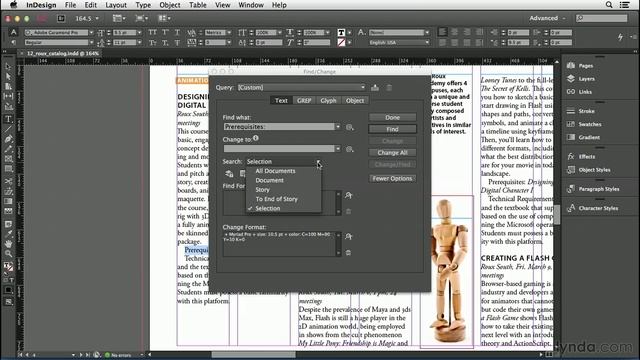Expand the Change to history dropdown
This screenshot has height=360, width=640.
(x=338, y=149)
